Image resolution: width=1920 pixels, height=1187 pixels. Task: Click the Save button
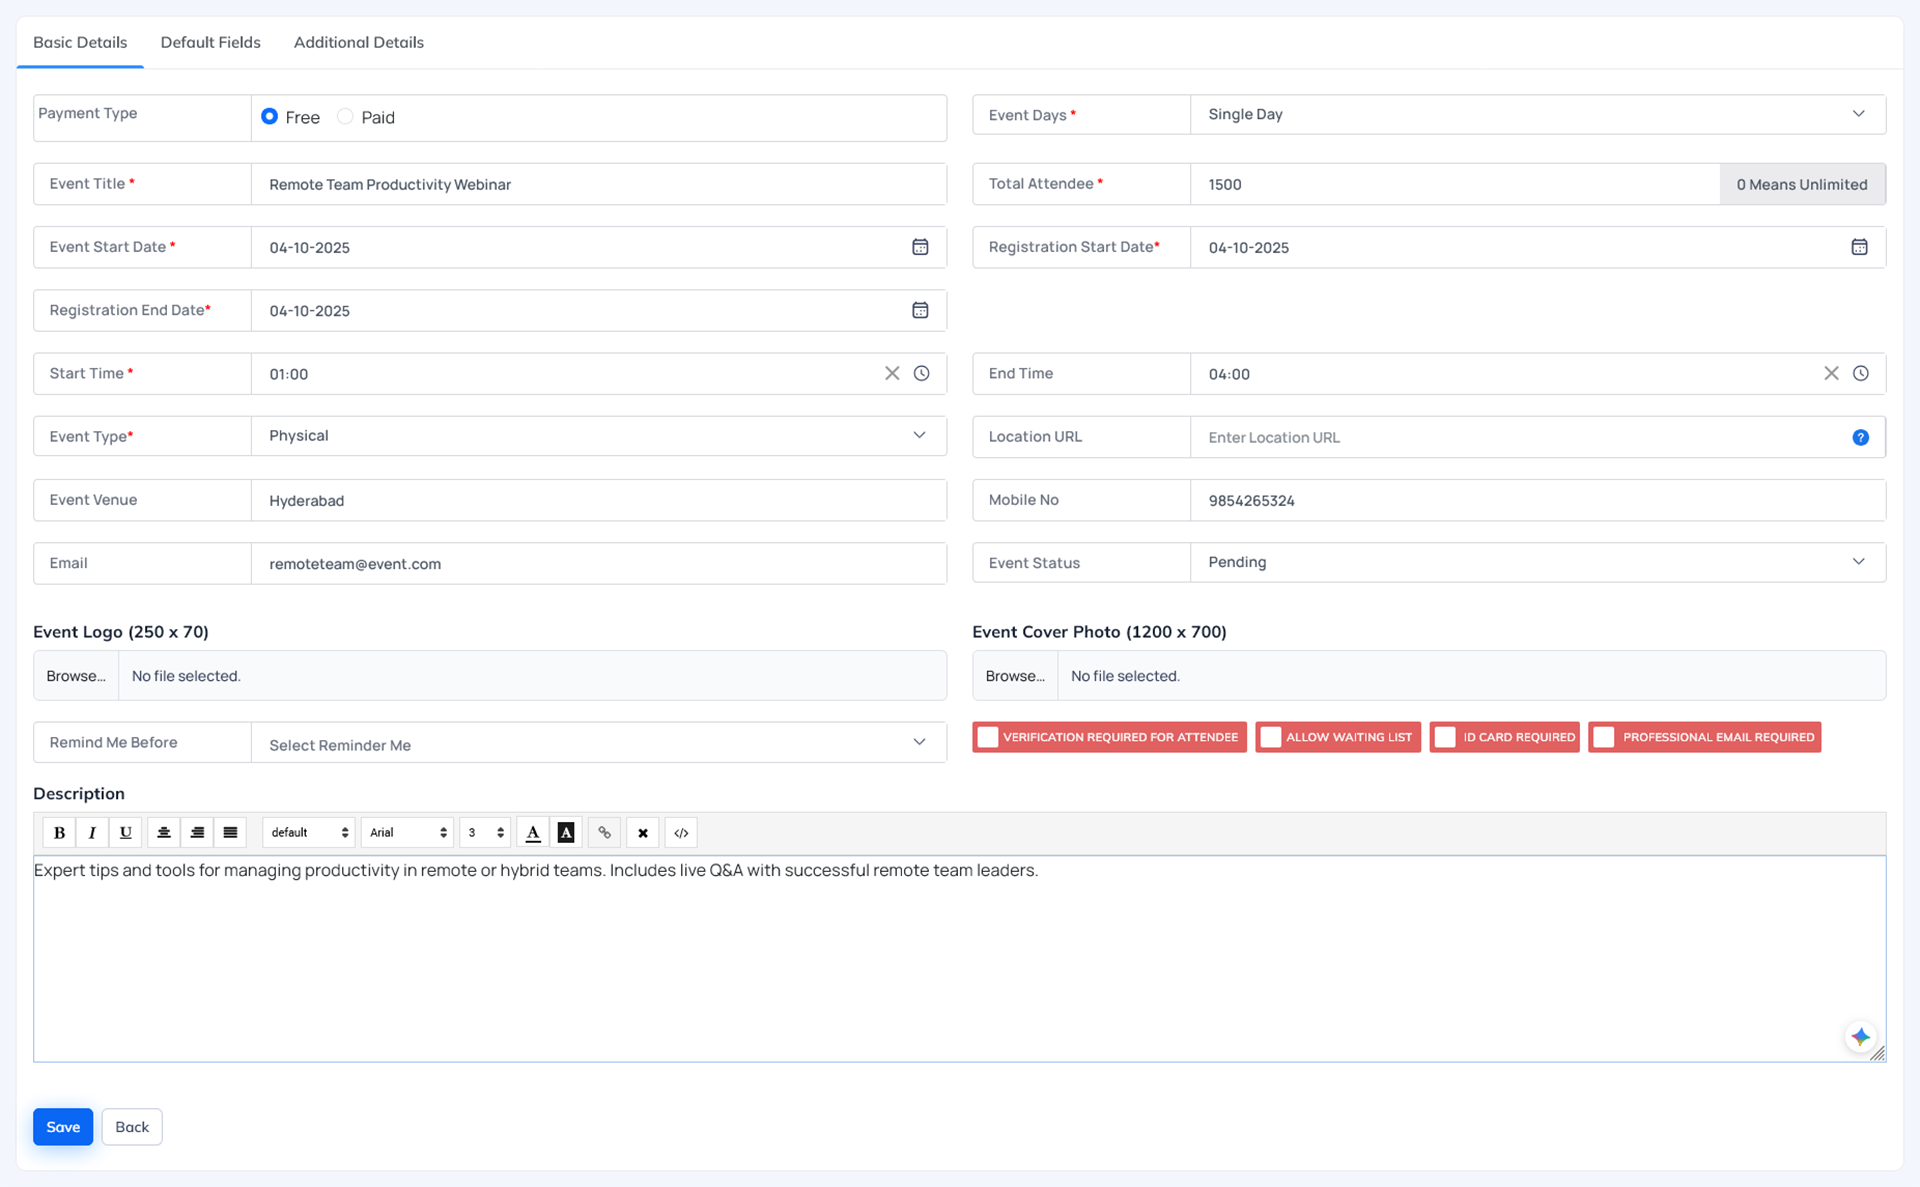point(63,1127)
